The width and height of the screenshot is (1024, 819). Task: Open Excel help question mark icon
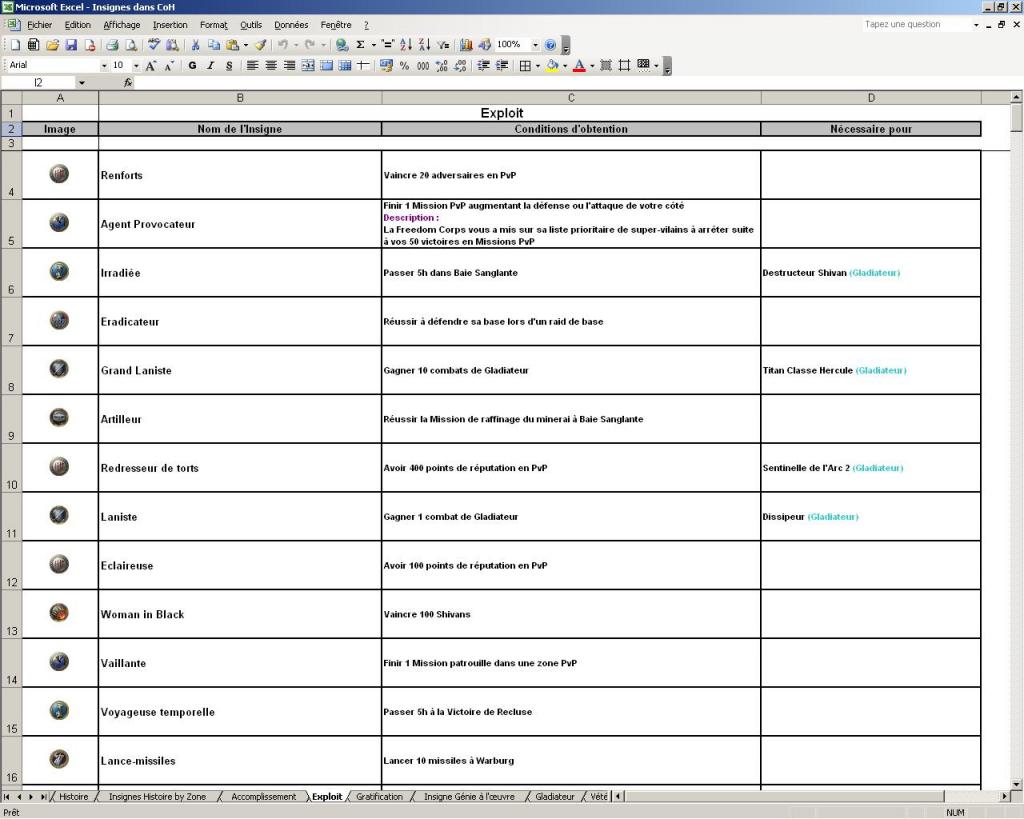tap(550, 45)
